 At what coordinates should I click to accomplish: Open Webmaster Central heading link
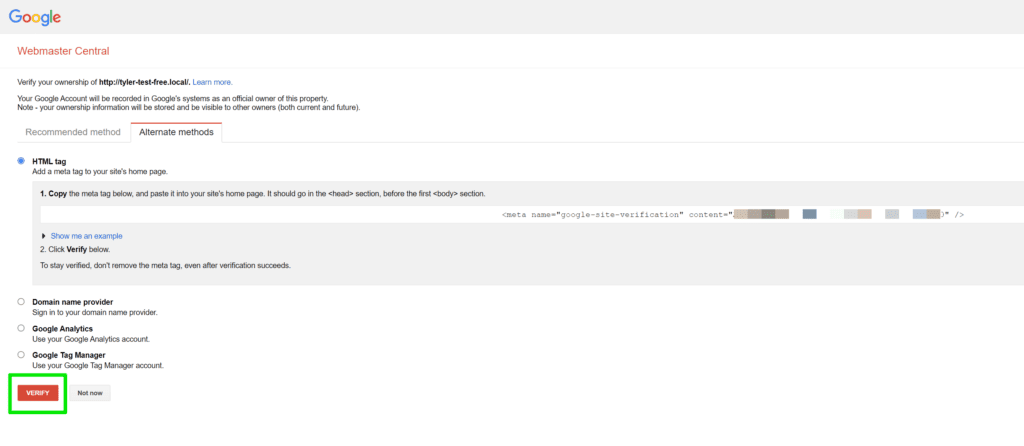point(63,51)
